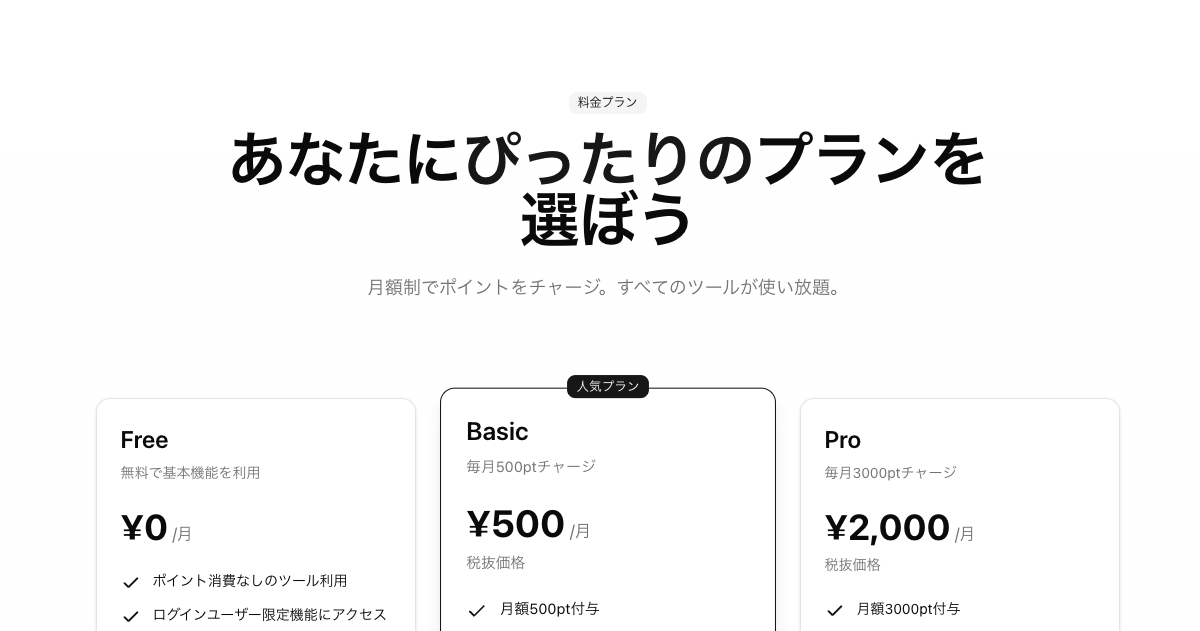Click the 料金プラン badge at top
The height and width of the screenshot is (631, 1200).
point(608,102)
